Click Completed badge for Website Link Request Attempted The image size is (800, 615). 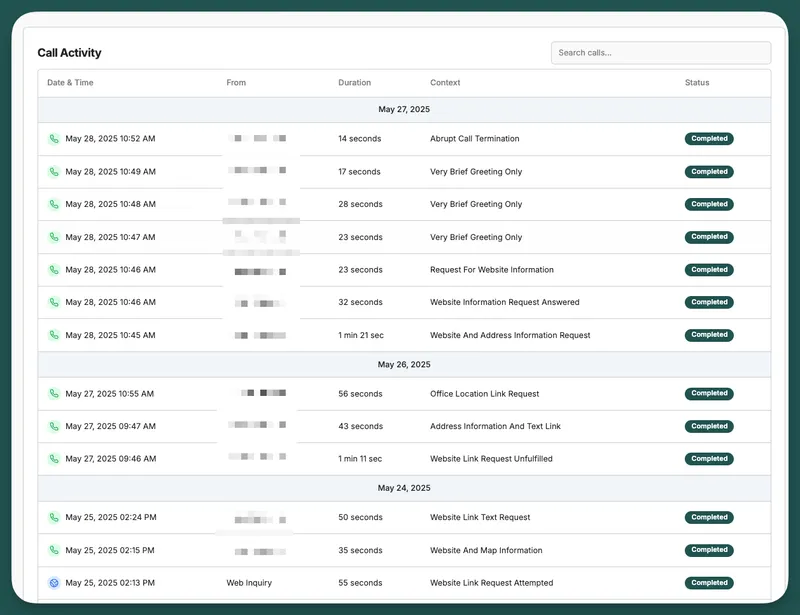click(x=709, y=583)
